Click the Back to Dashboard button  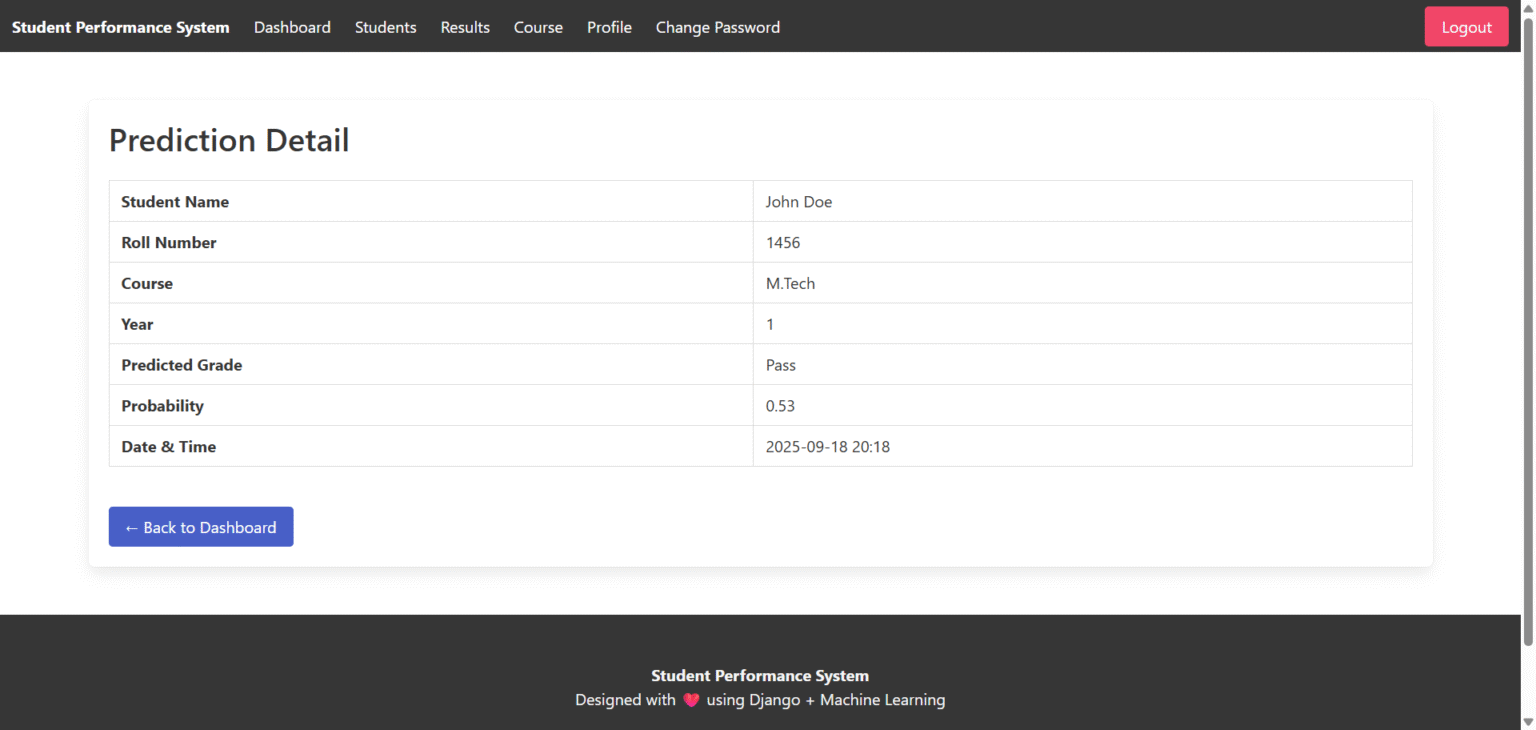pos(200,527)
